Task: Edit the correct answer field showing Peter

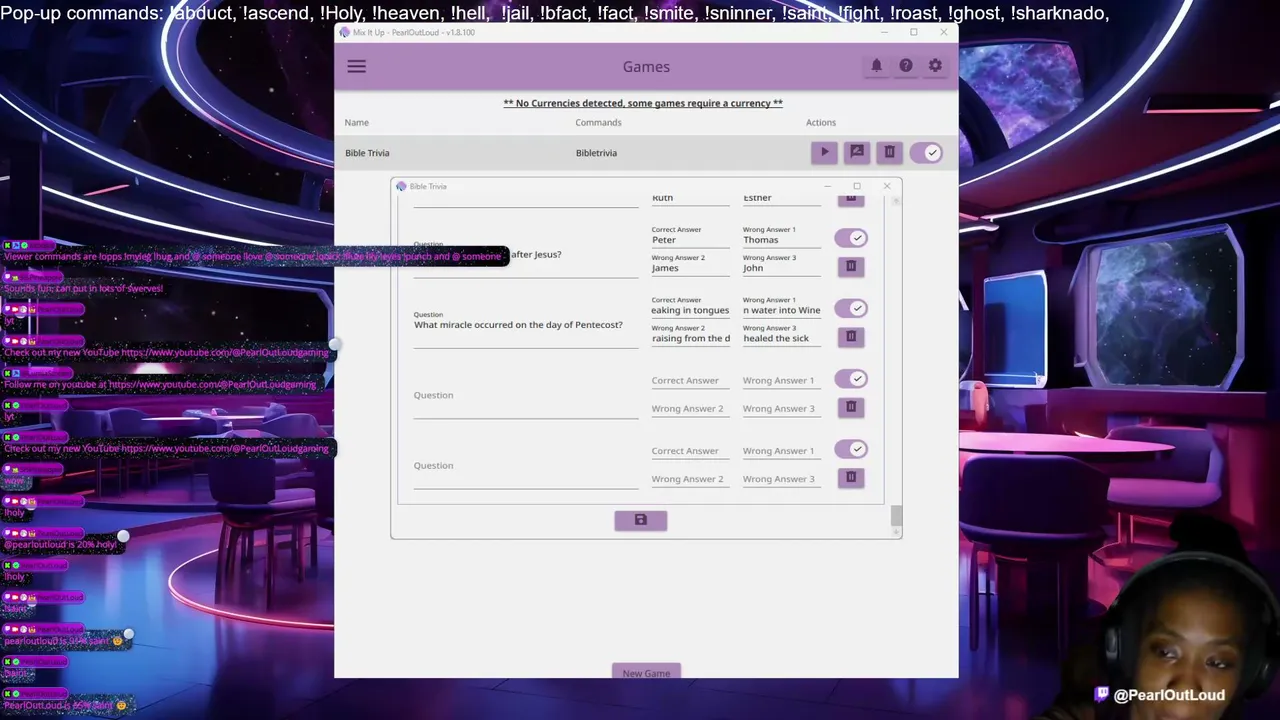Action: point(690,236)
